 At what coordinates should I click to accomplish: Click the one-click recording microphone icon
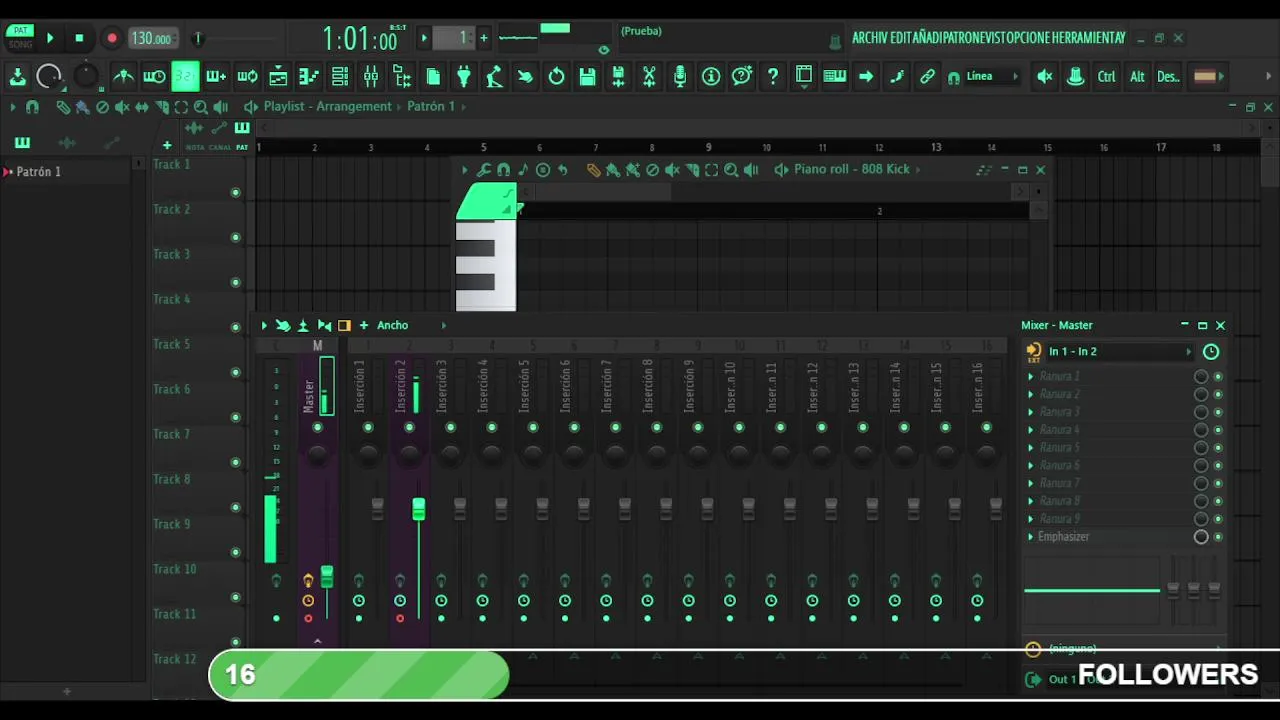point(680,76)
